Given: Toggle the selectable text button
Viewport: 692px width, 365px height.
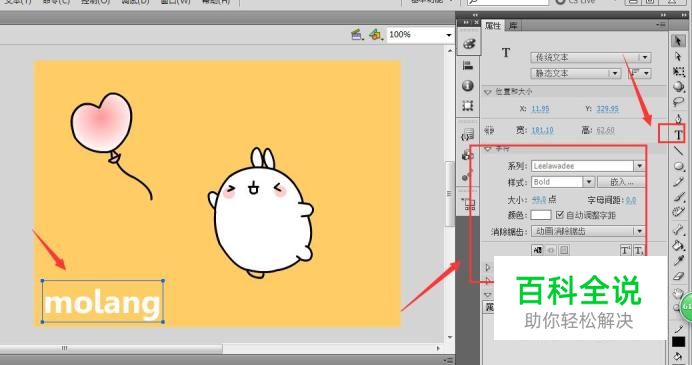Looking at the screenshot, I should coord(538,250).
